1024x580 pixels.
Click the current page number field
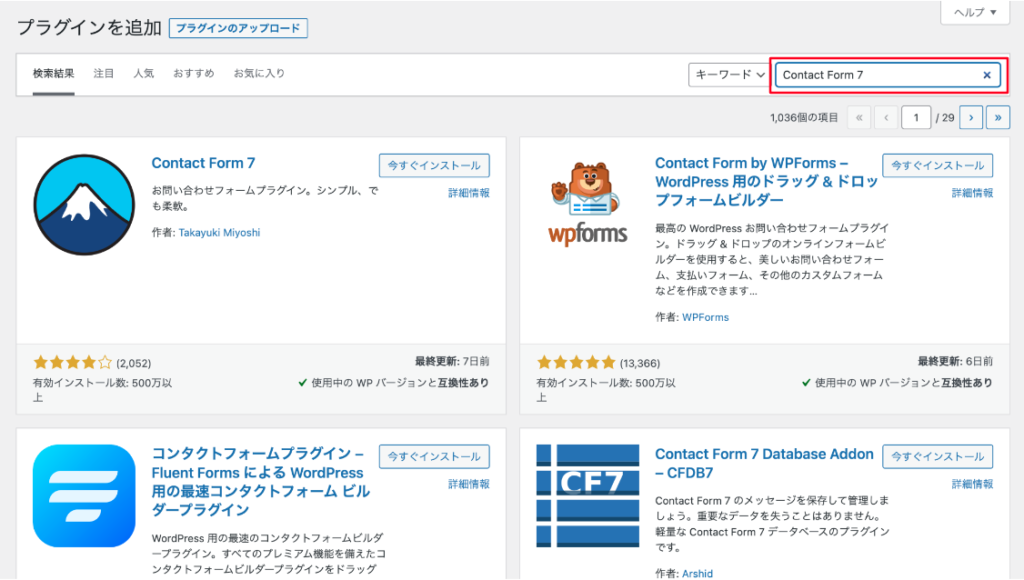click(915, 118)
